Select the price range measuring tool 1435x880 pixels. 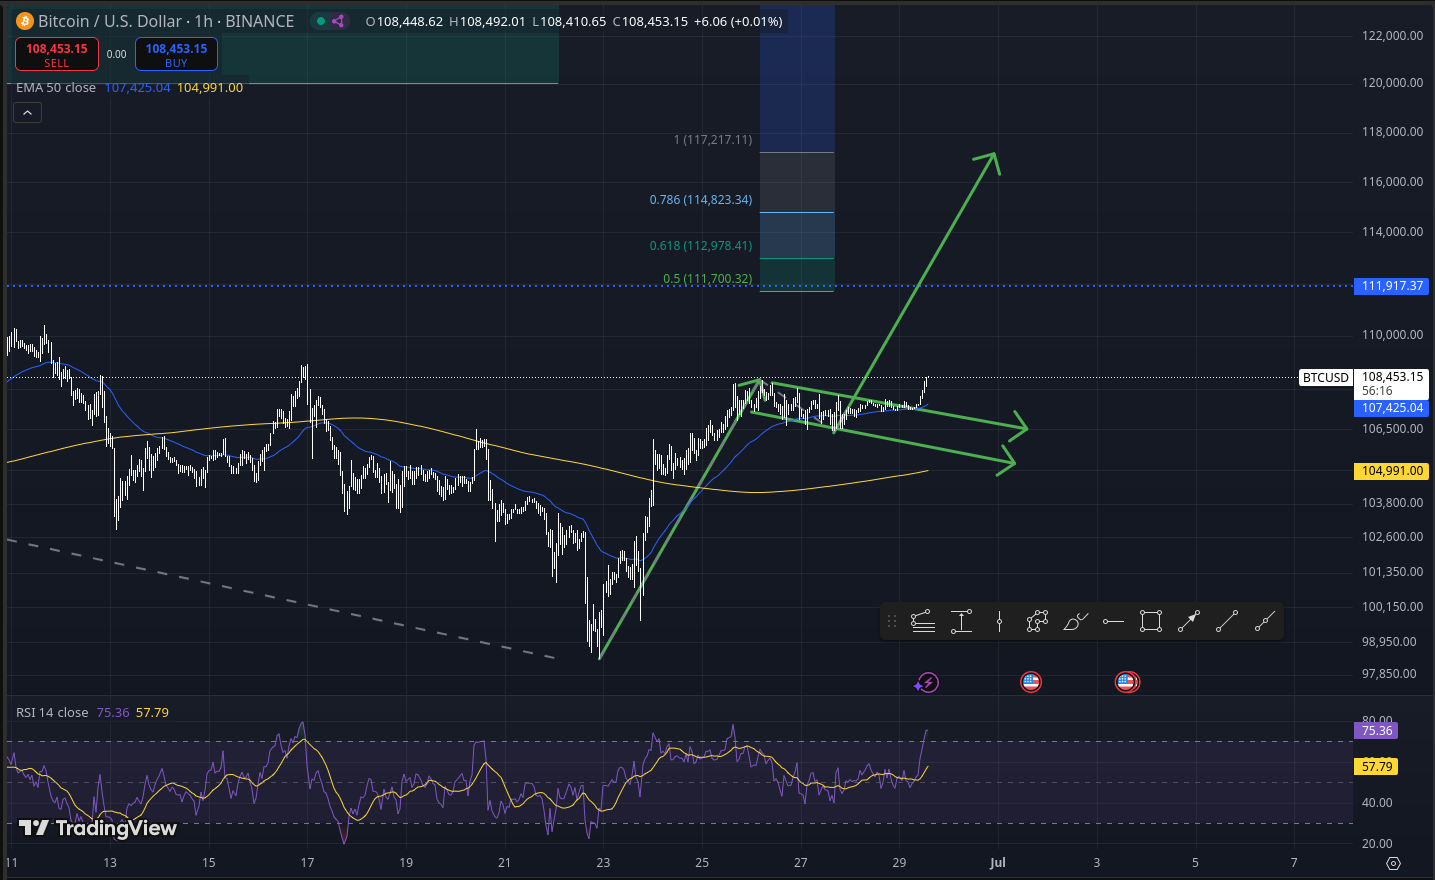(x=961, y=622)
